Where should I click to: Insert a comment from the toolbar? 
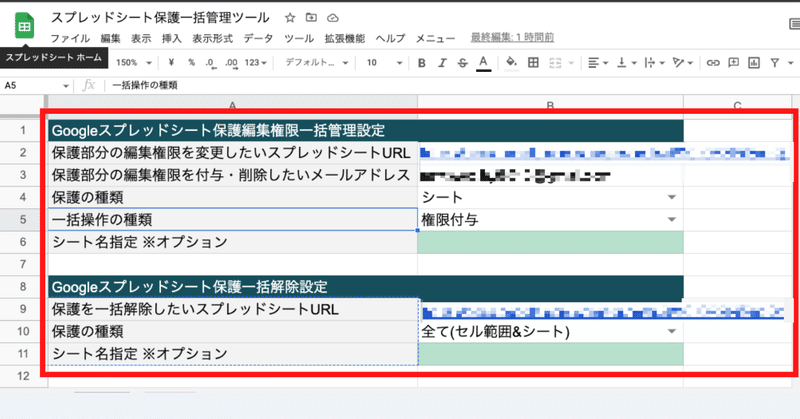[x=733, y=63]
